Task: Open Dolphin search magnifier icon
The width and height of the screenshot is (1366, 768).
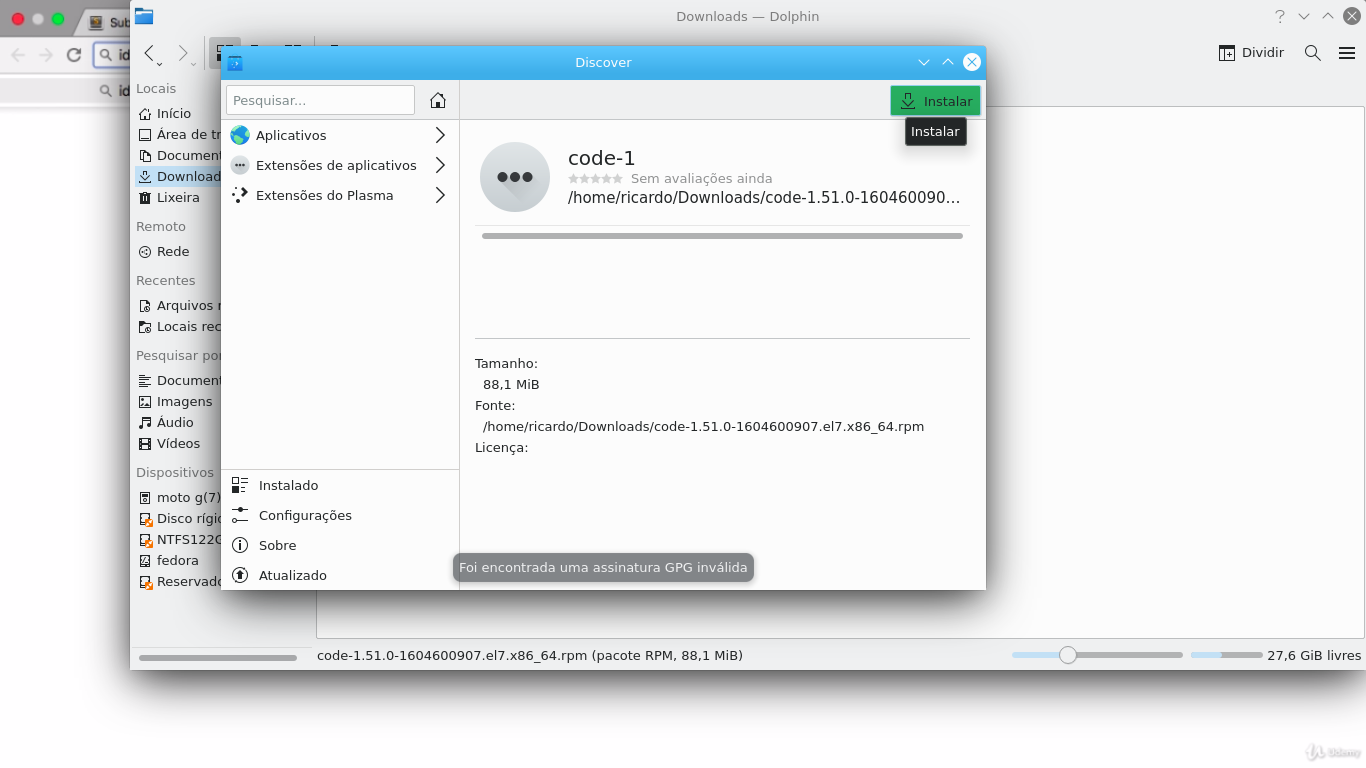Action: tap(1313, 52)
